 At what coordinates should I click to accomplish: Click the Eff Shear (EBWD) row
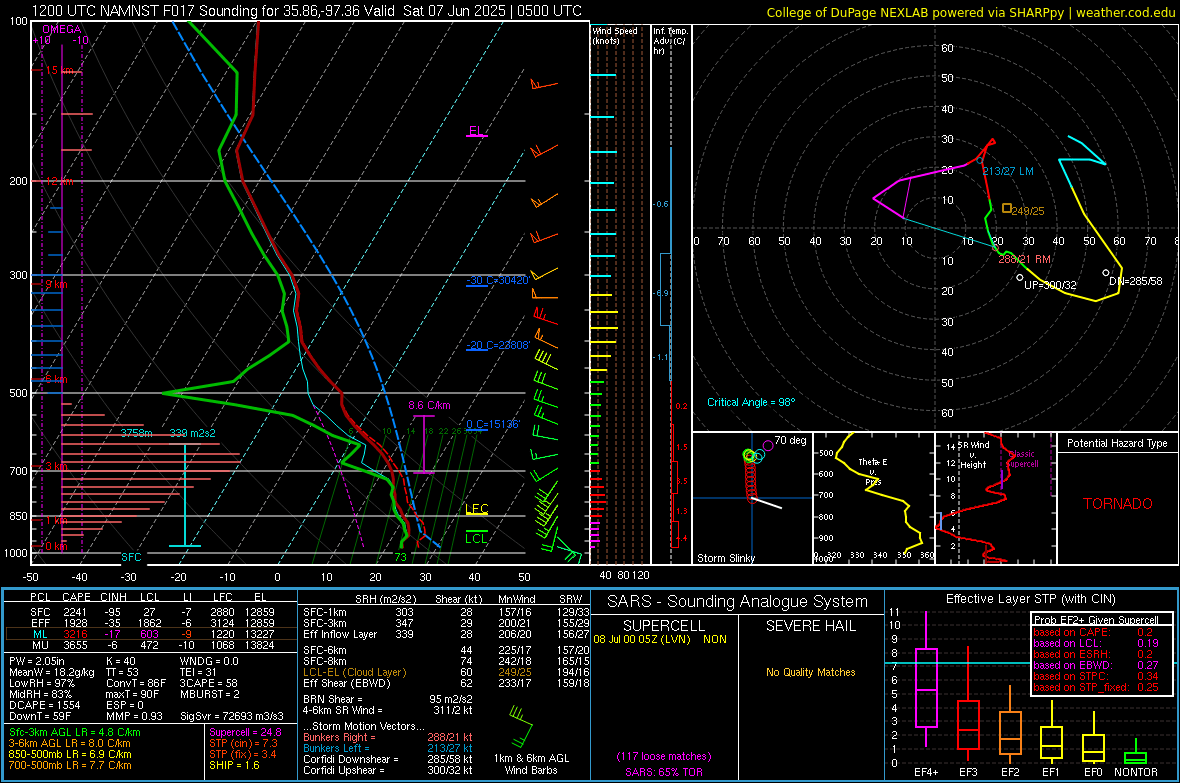tap(446, 684)
